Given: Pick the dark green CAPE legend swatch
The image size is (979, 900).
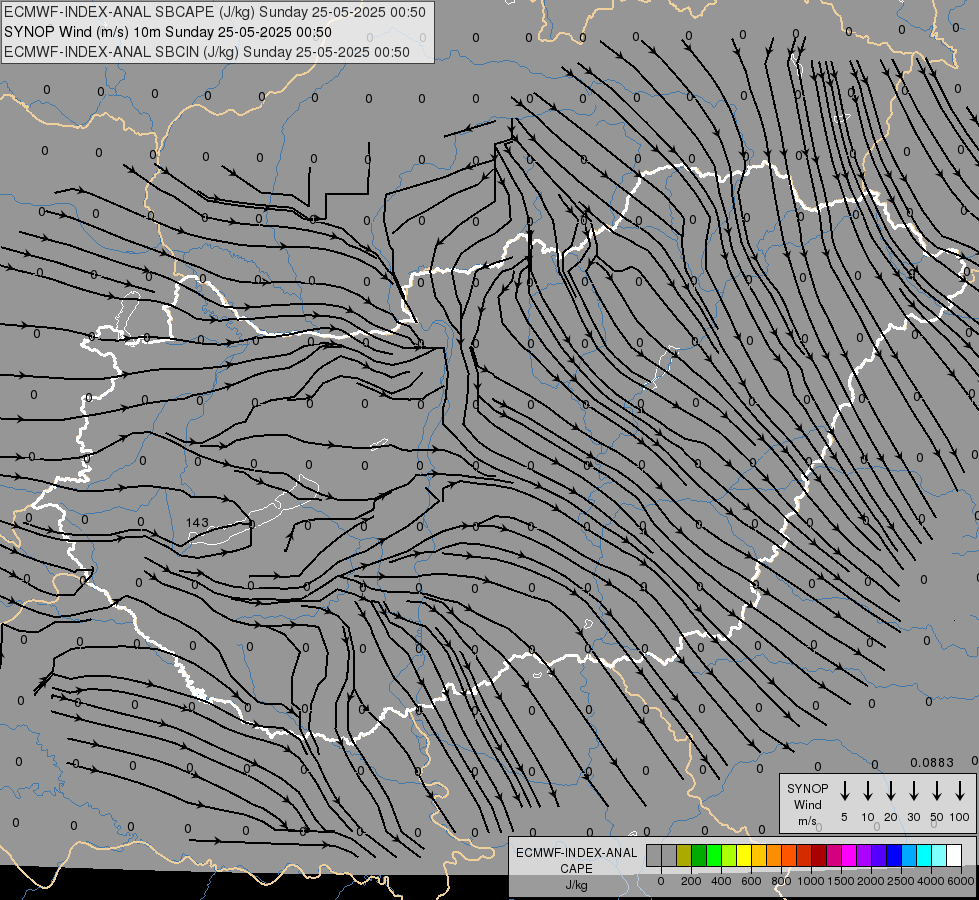Looking at the screenshot, I should [x=699, y=855].
